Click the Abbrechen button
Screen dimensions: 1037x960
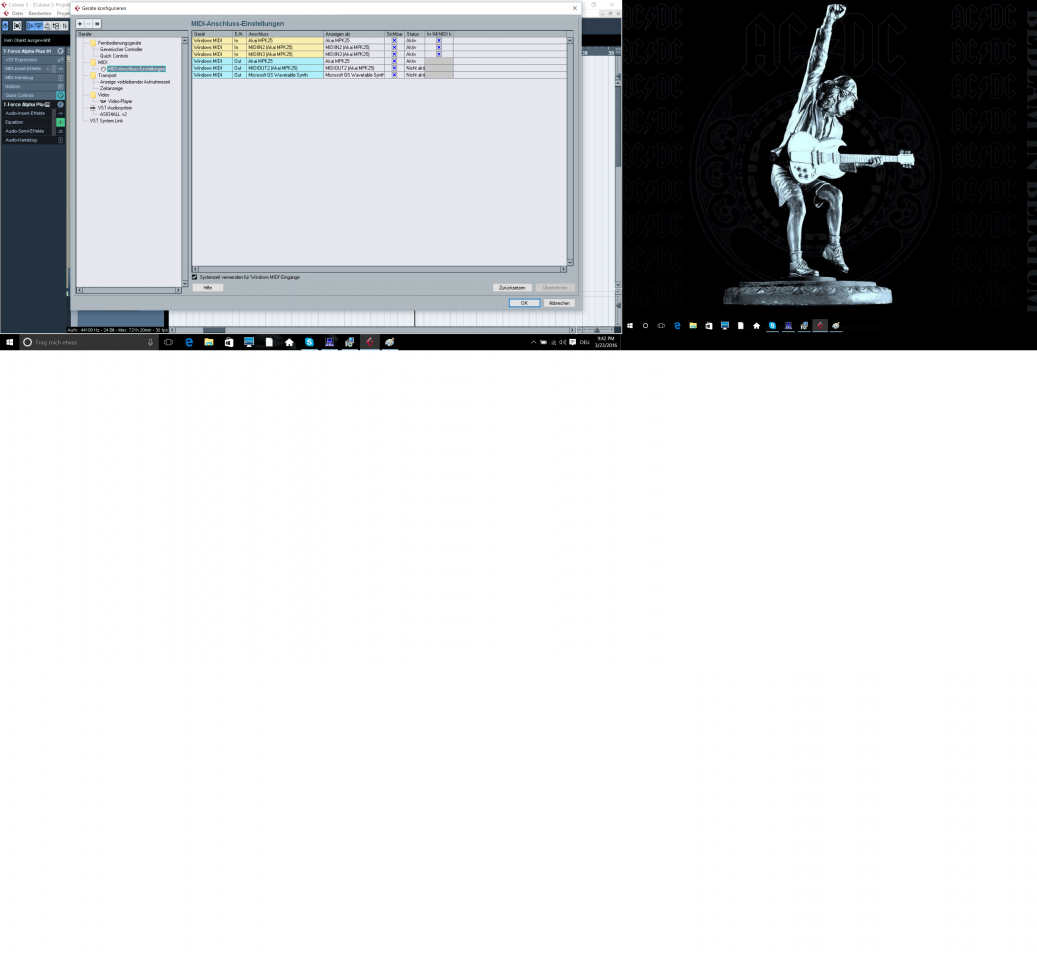point(560,303)
